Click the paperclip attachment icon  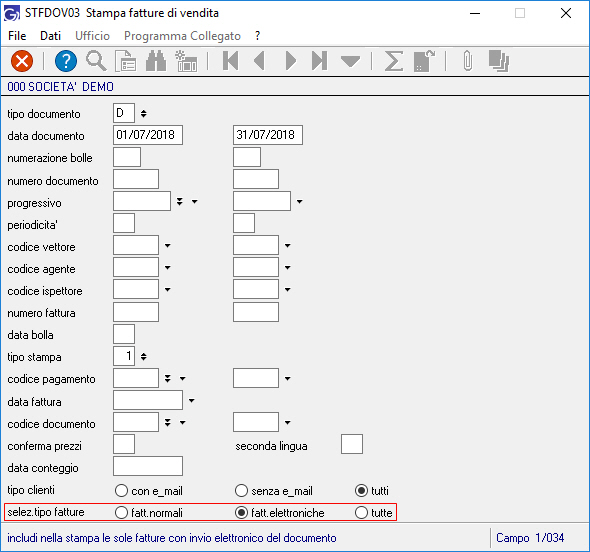pyautogui.click(x=468, y=61)
